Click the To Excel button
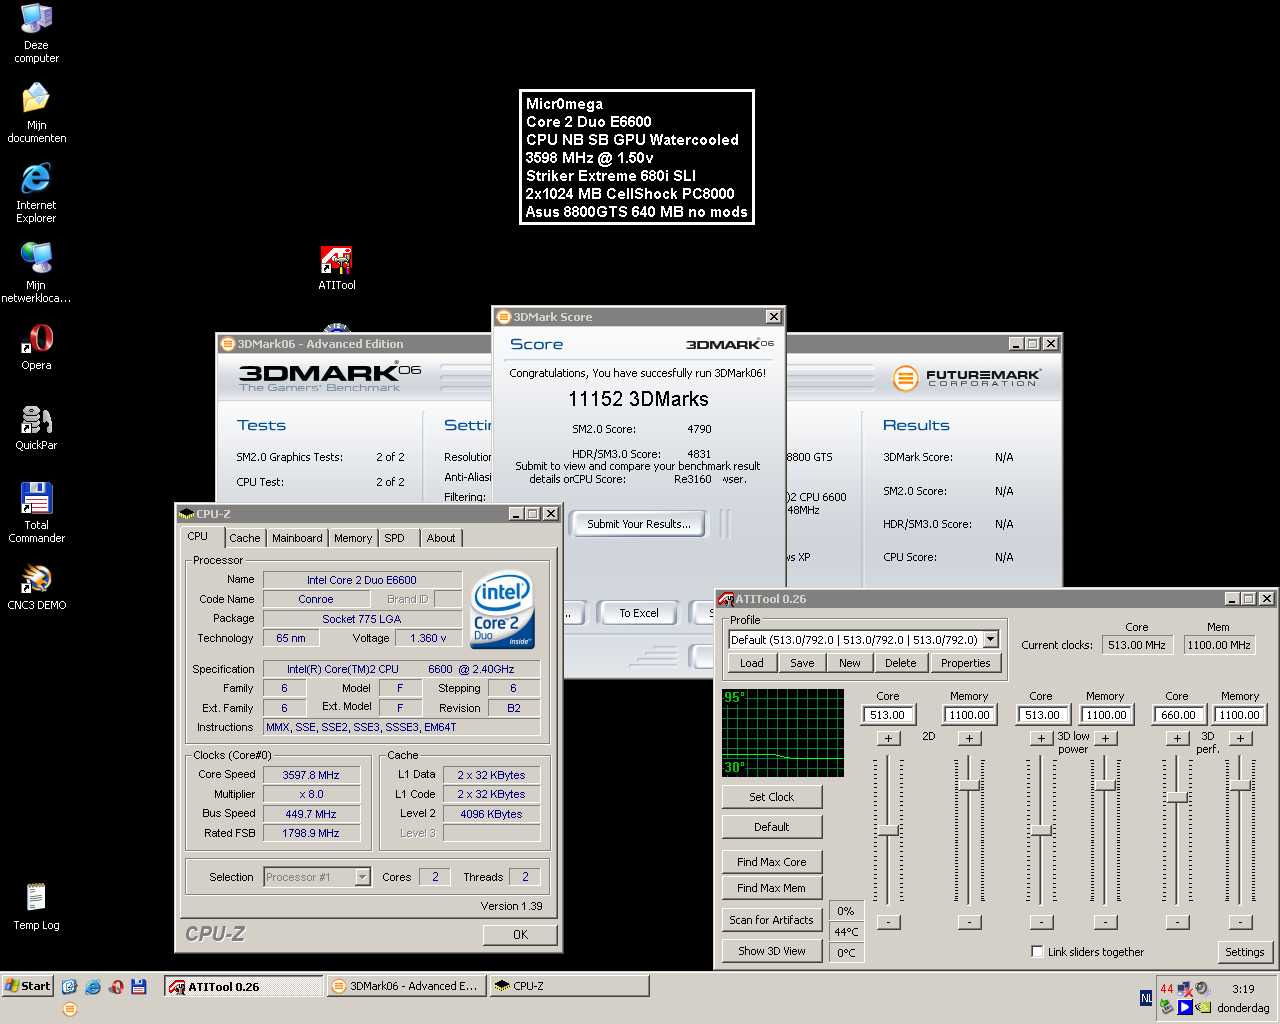 tap(639, 613)
